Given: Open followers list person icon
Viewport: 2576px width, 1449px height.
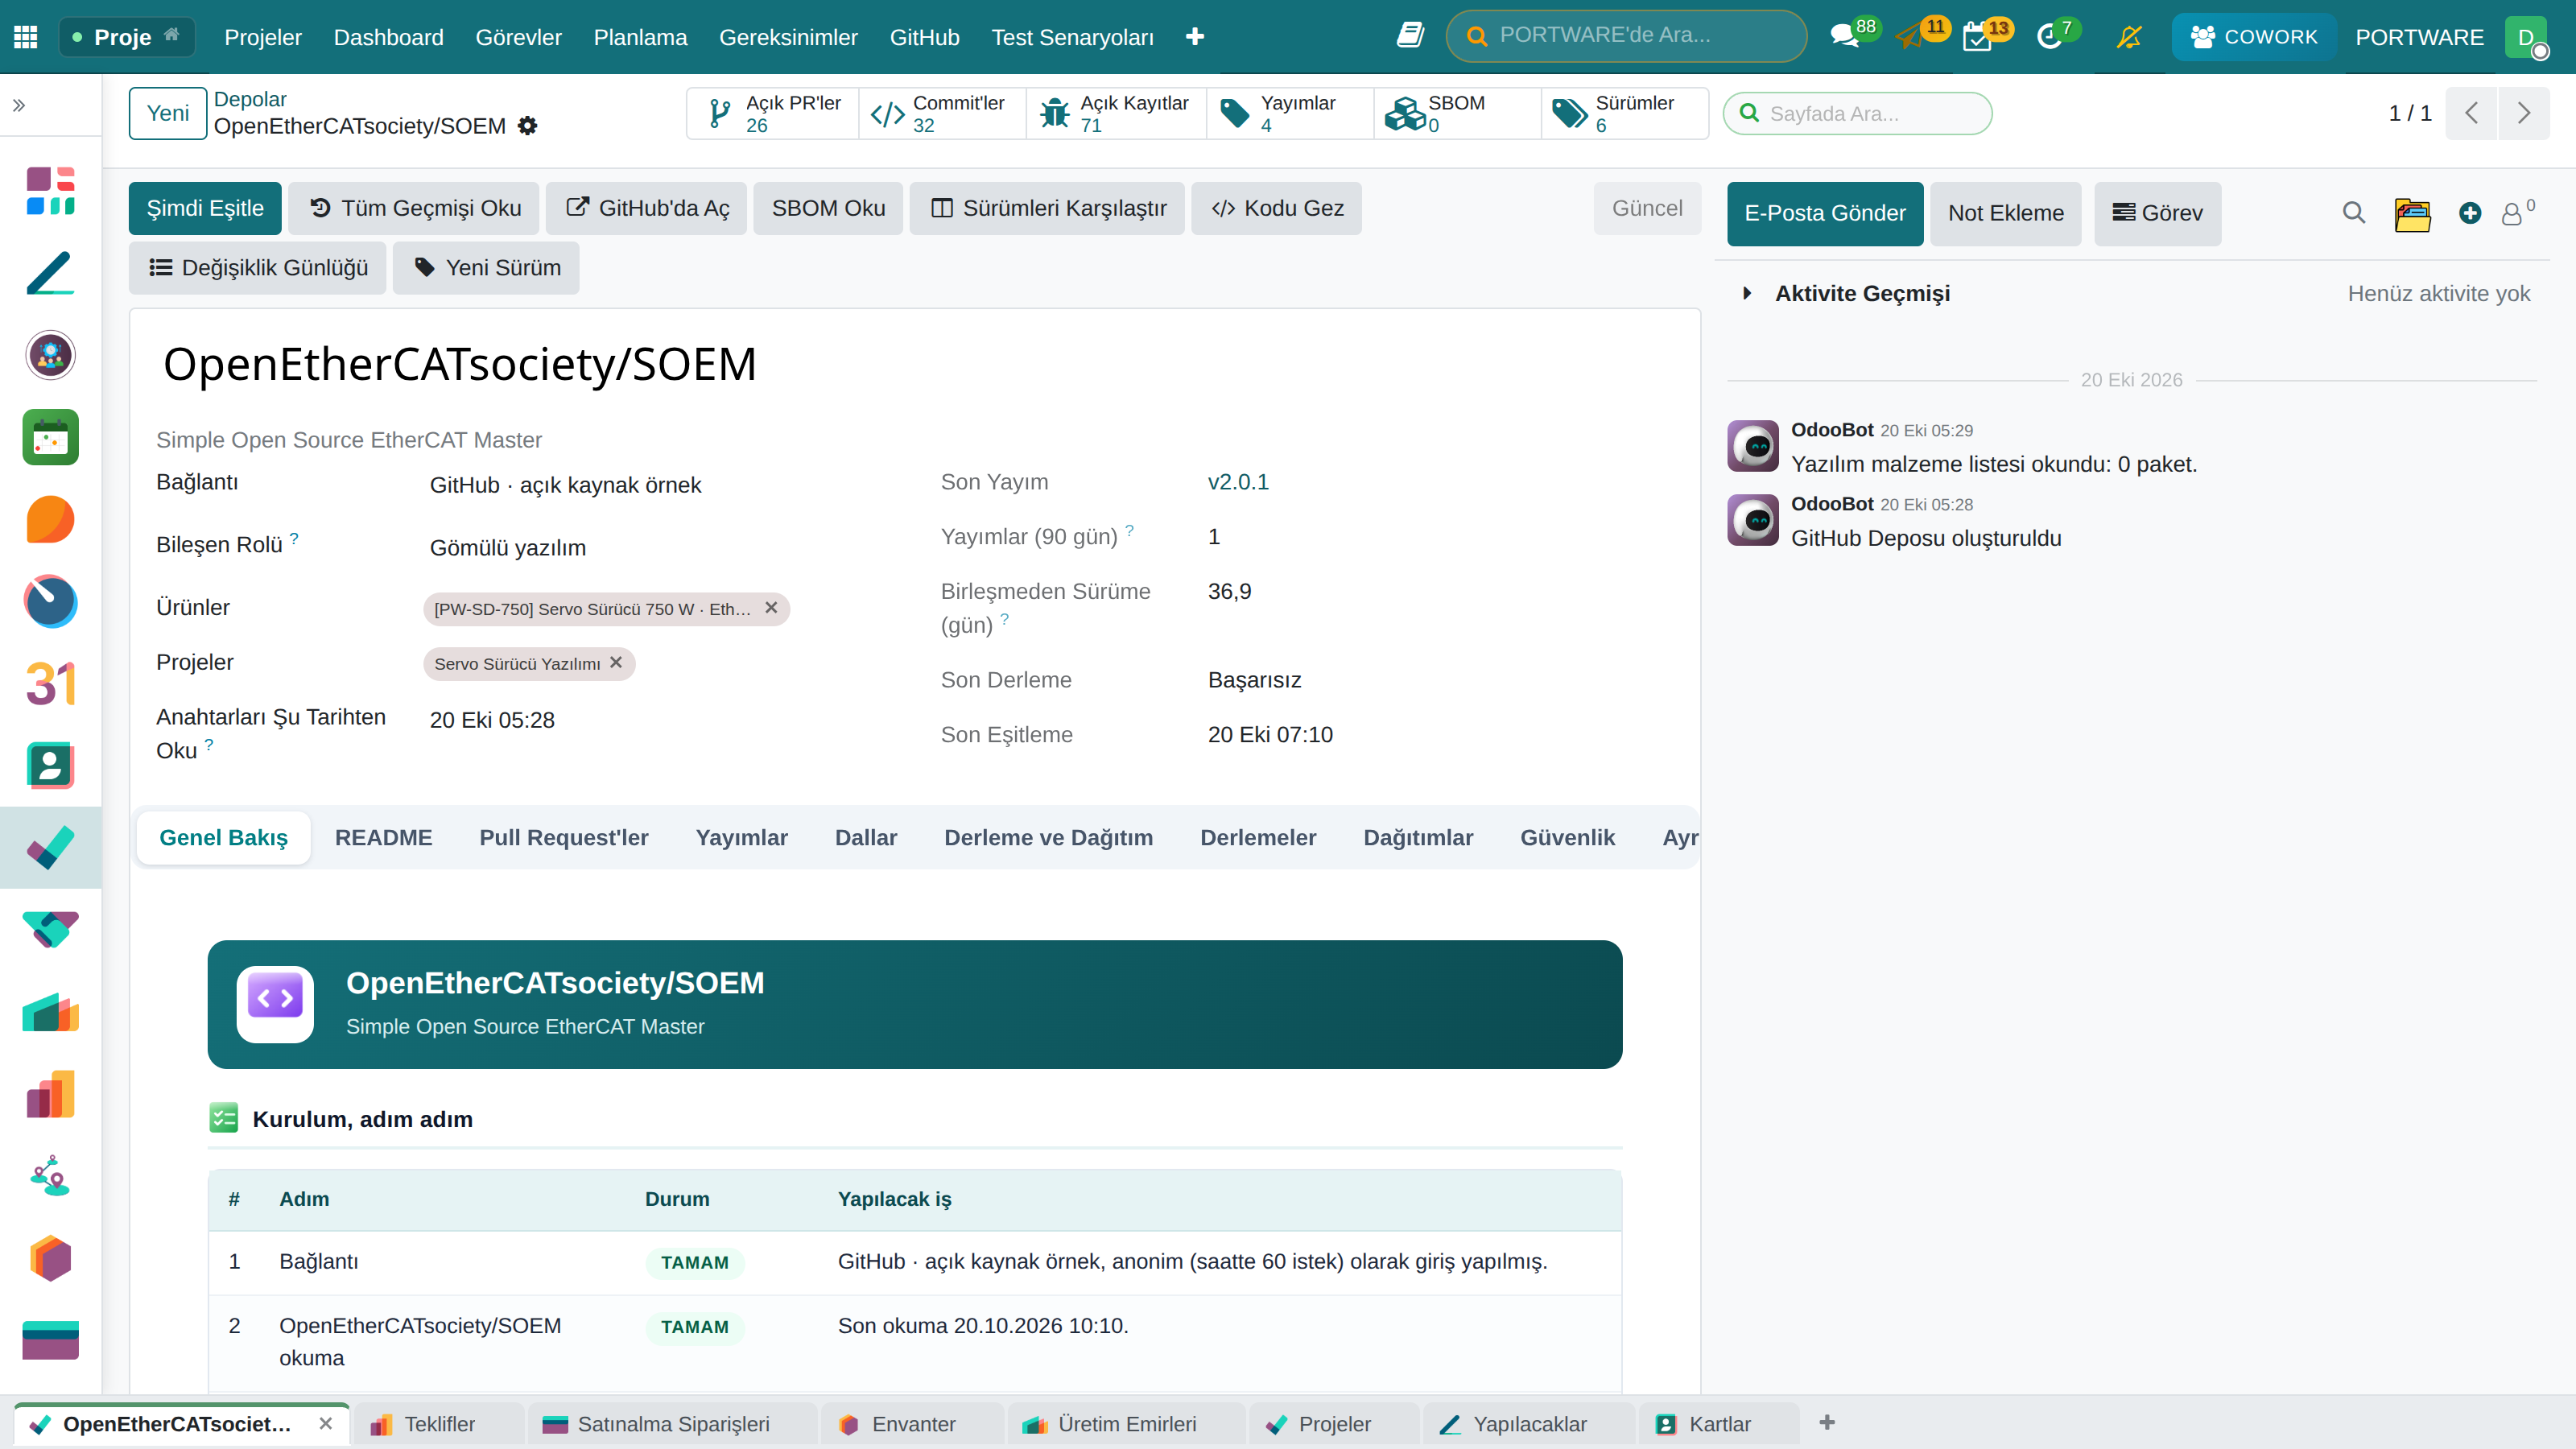Looking at the screenshot, I should [2511, 214].
